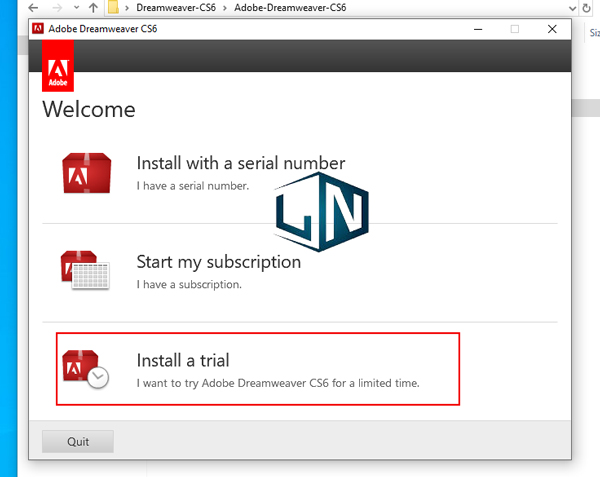600x477 pixels.
Task: Click the Adobe logo in the header
Action: 58,66
